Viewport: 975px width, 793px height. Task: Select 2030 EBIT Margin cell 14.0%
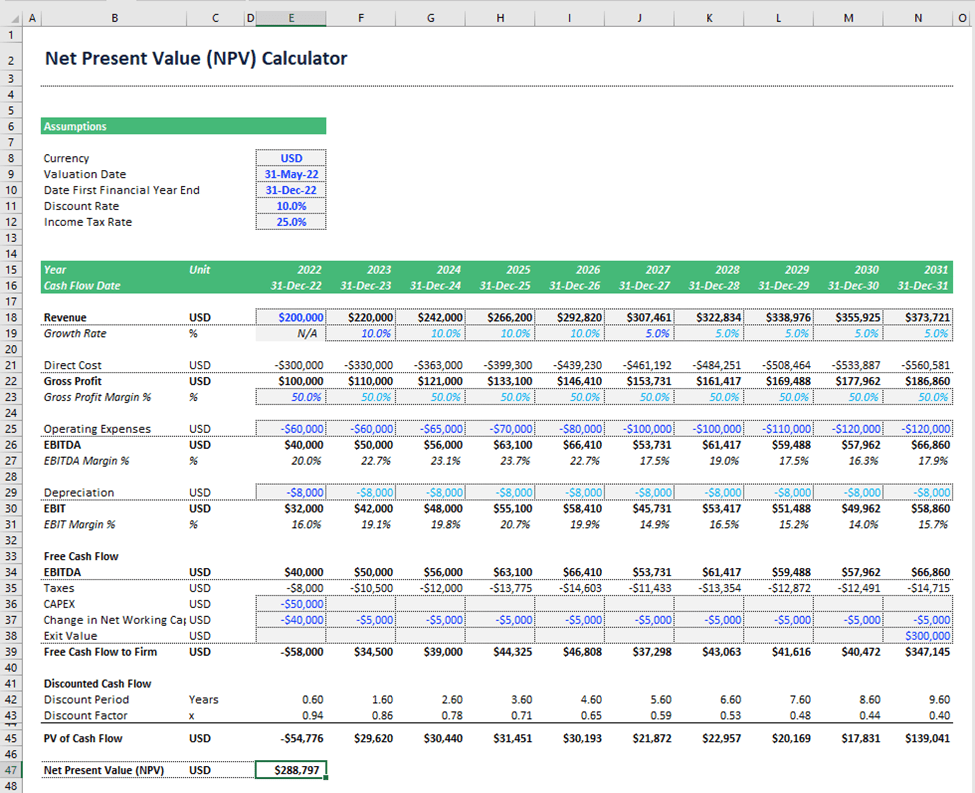(x=848, y=524)
